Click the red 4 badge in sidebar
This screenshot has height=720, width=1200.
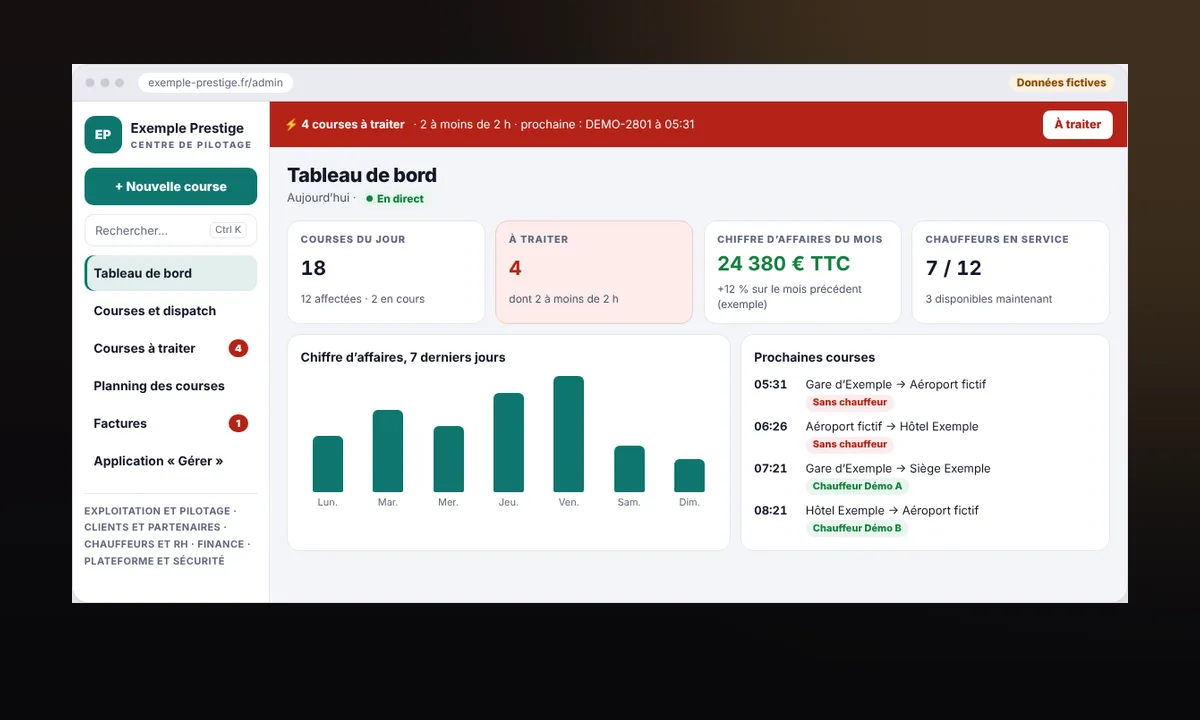pyautogui.click(x=238, y=348)
